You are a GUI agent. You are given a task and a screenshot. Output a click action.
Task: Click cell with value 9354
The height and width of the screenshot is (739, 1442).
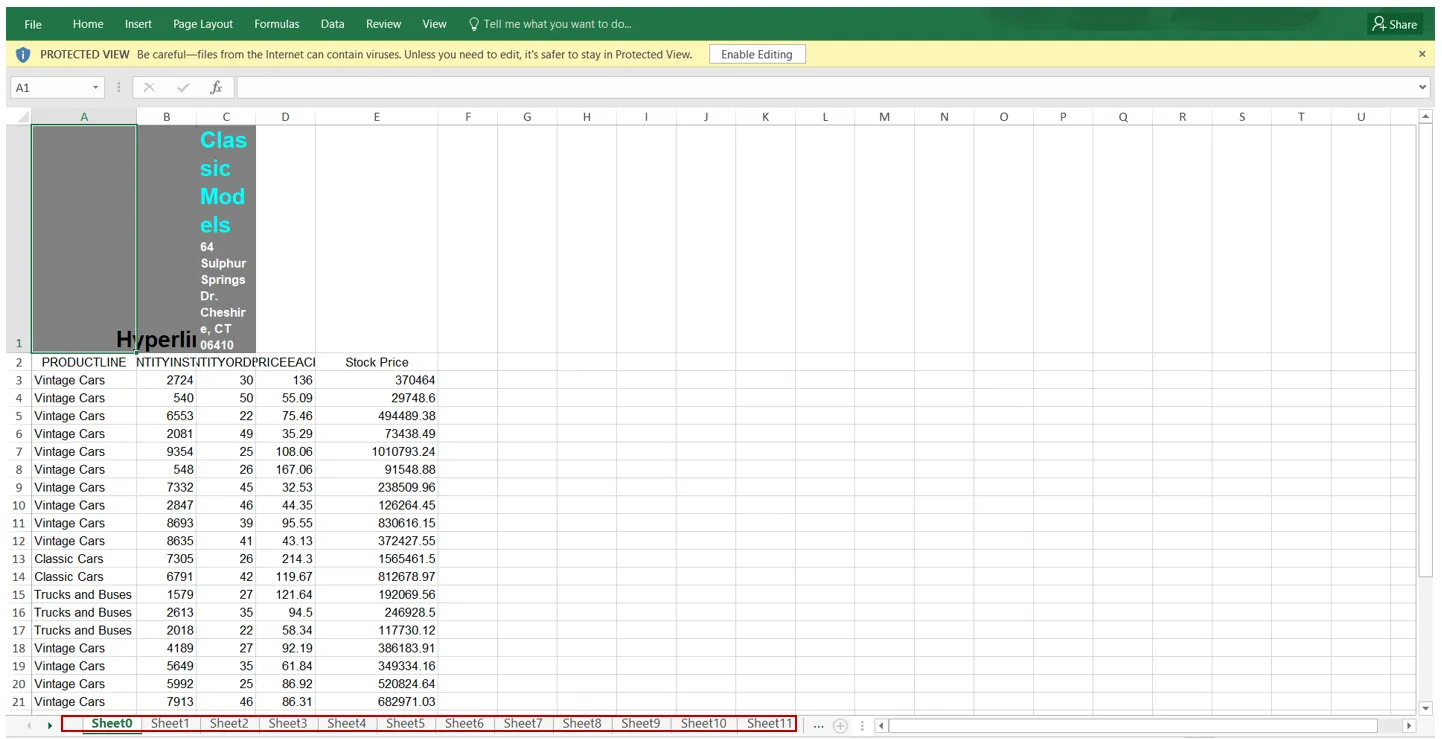tap(167, 452)
